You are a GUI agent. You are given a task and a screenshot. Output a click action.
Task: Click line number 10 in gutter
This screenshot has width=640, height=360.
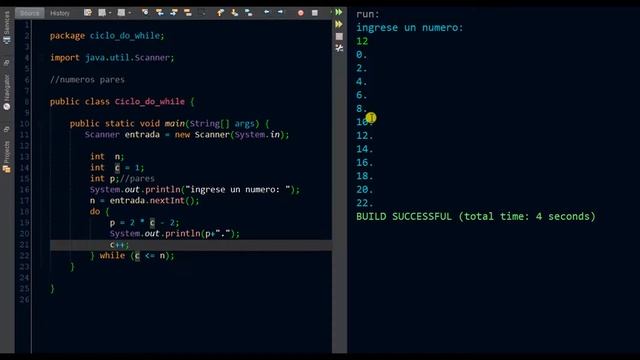24,124
